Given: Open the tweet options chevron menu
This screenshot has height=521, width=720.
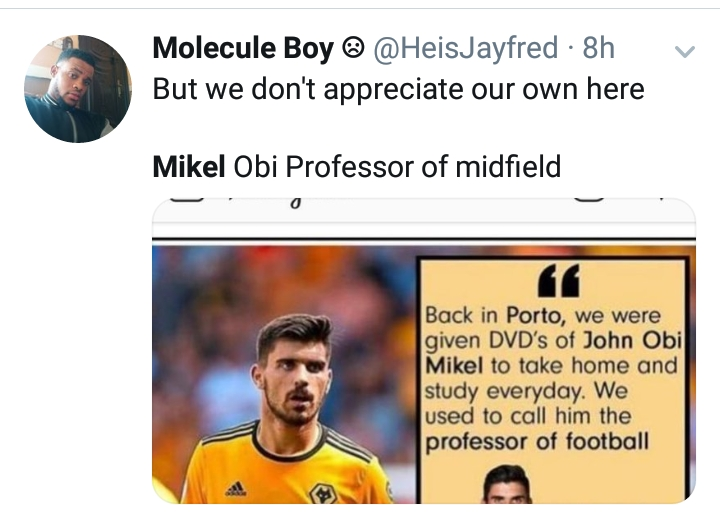Looking at the screenshot, I should pos(685,49).
